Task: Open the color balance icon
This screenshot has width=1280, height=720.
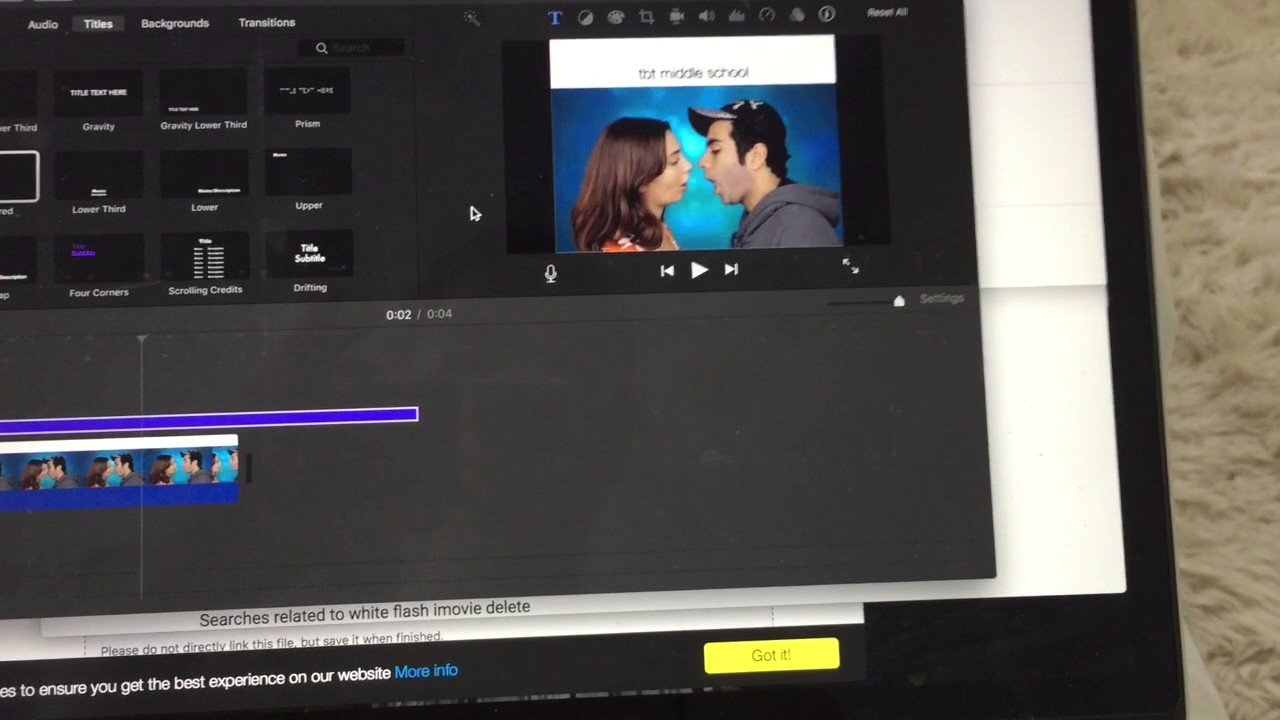Action: click(x=586, y=17)
